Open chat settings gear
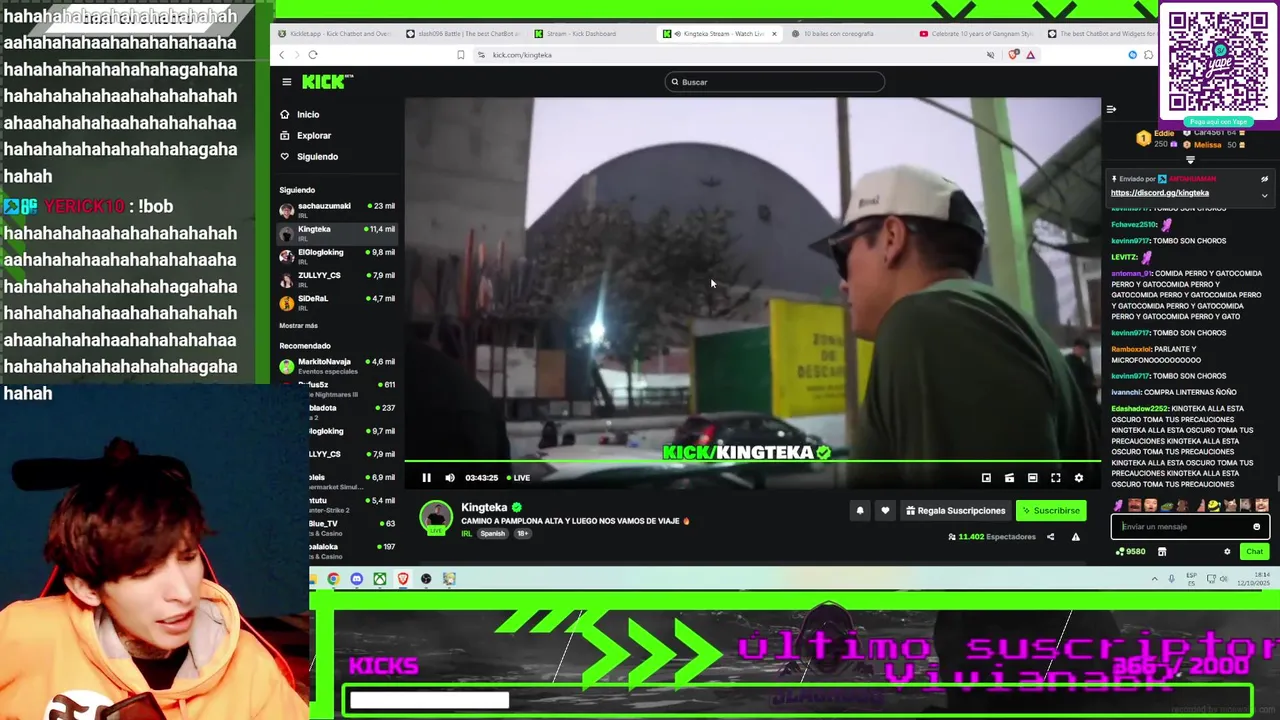The height and width of the screenshot is (720, 1280). [1227, 552]
